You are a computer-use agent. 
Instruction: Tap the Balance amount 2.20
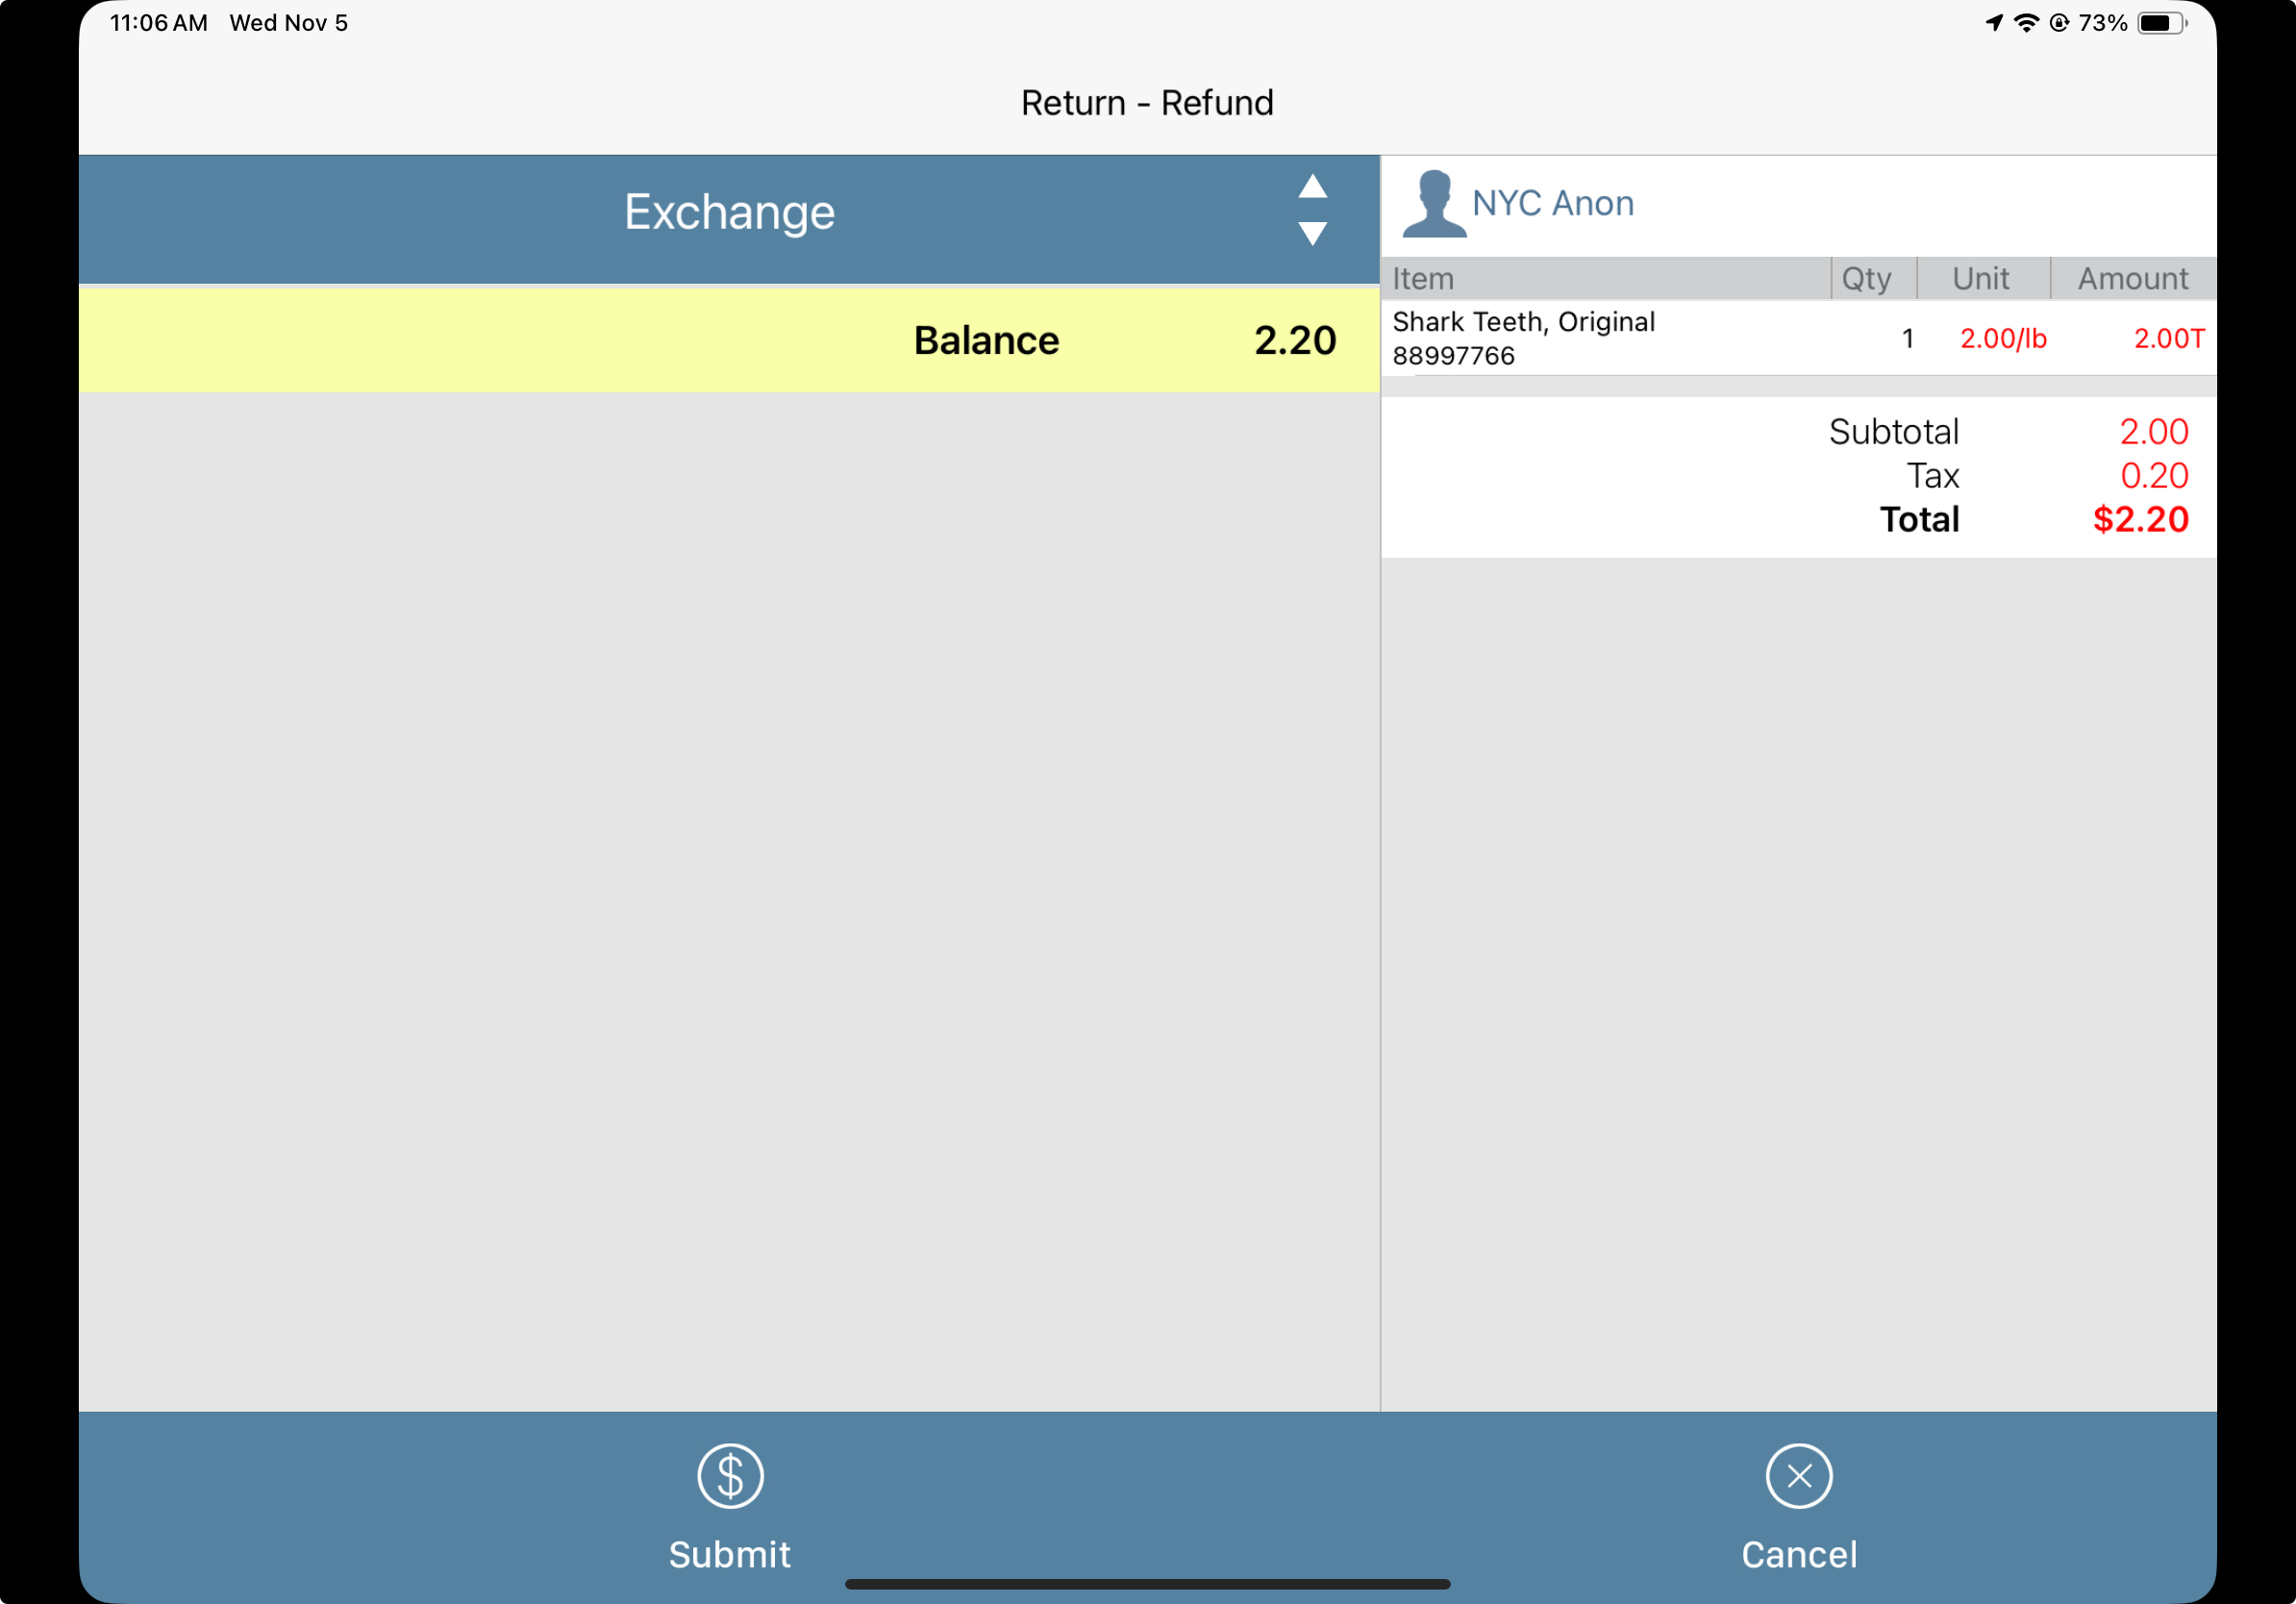click(x=1294, y=340)
